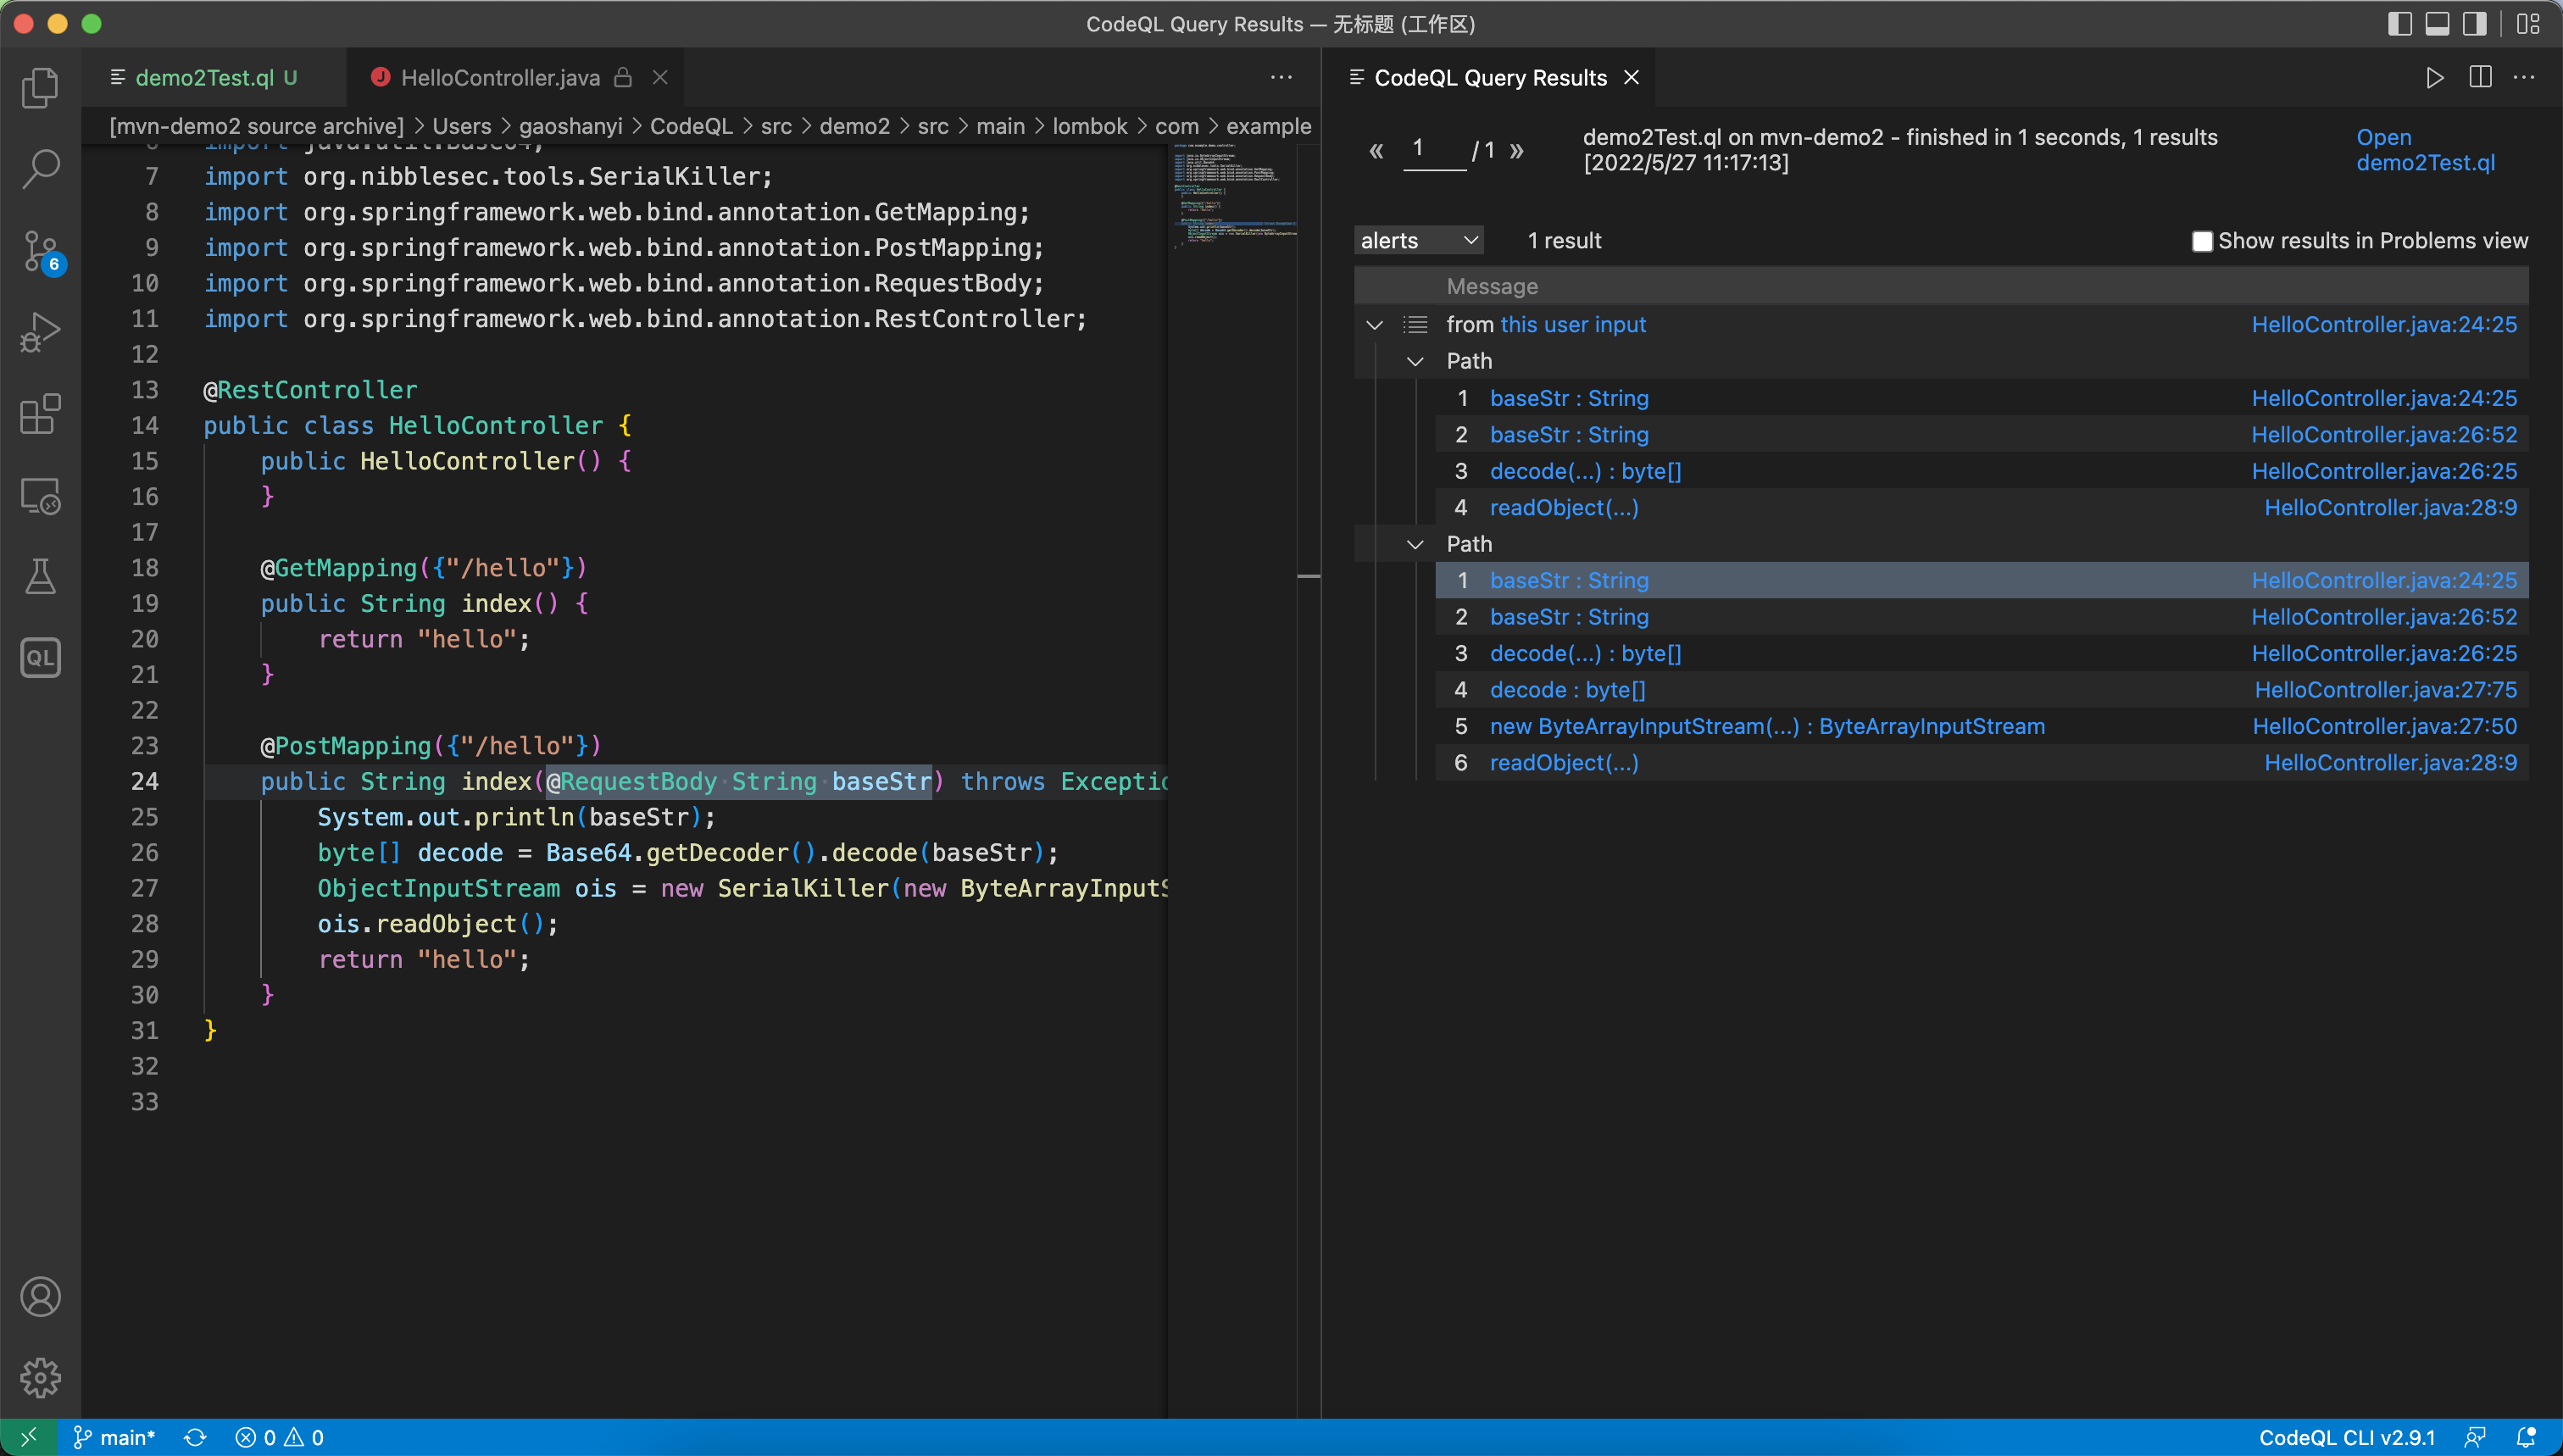Switch to the demo2Test.ql tab
The width and height of the screenshot is (2563, 1456).
click(x=204, y=78)
